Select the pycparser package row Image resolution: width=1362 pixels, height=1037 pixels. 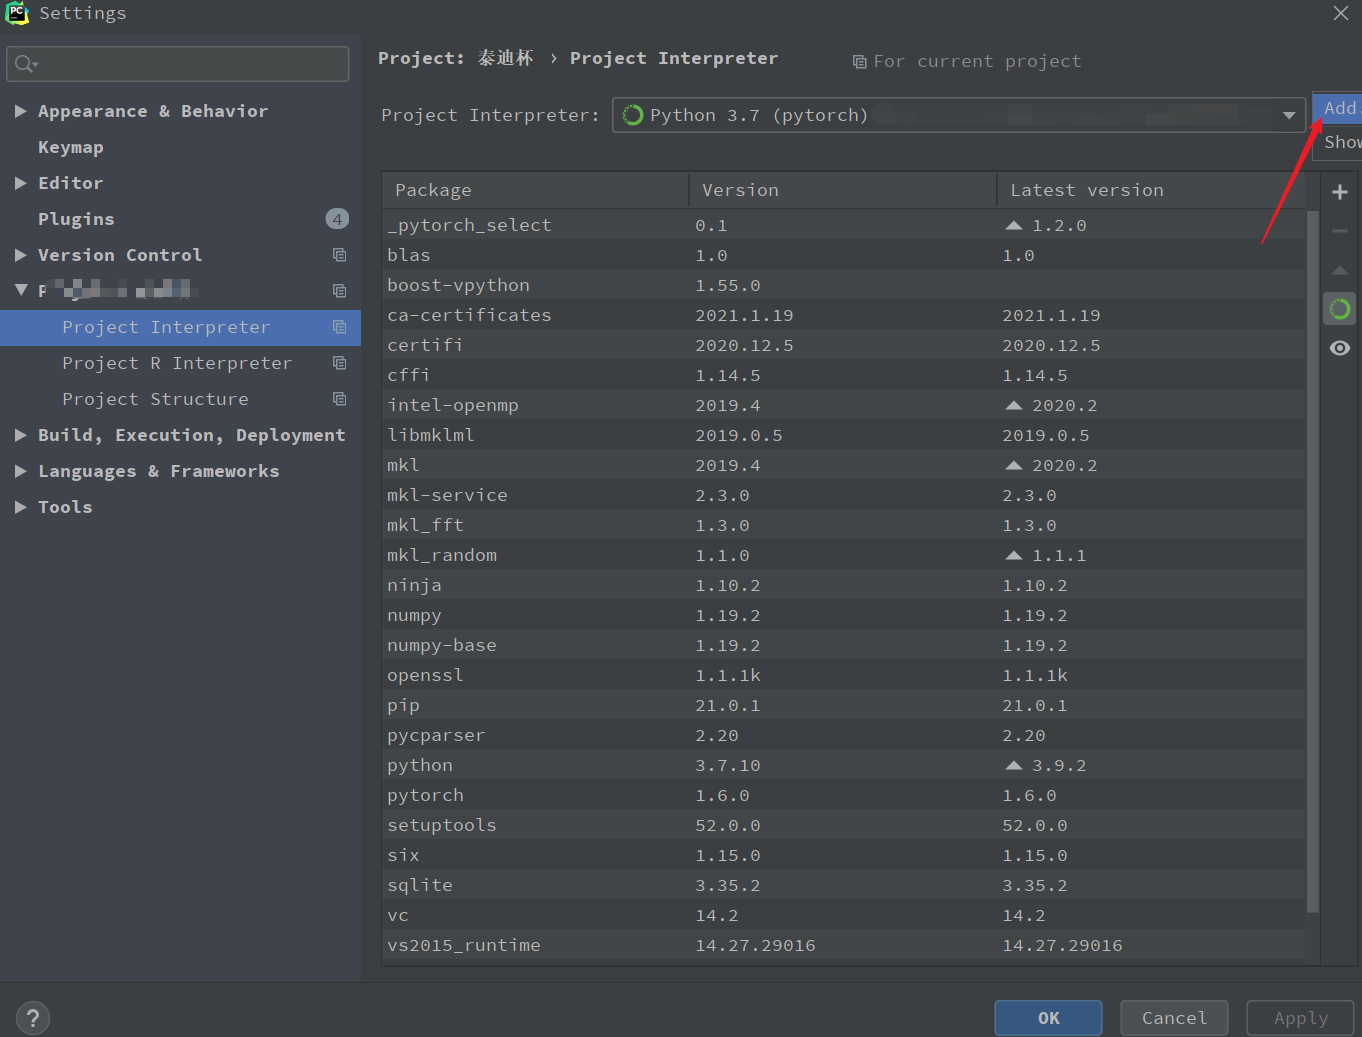[844, 735]
